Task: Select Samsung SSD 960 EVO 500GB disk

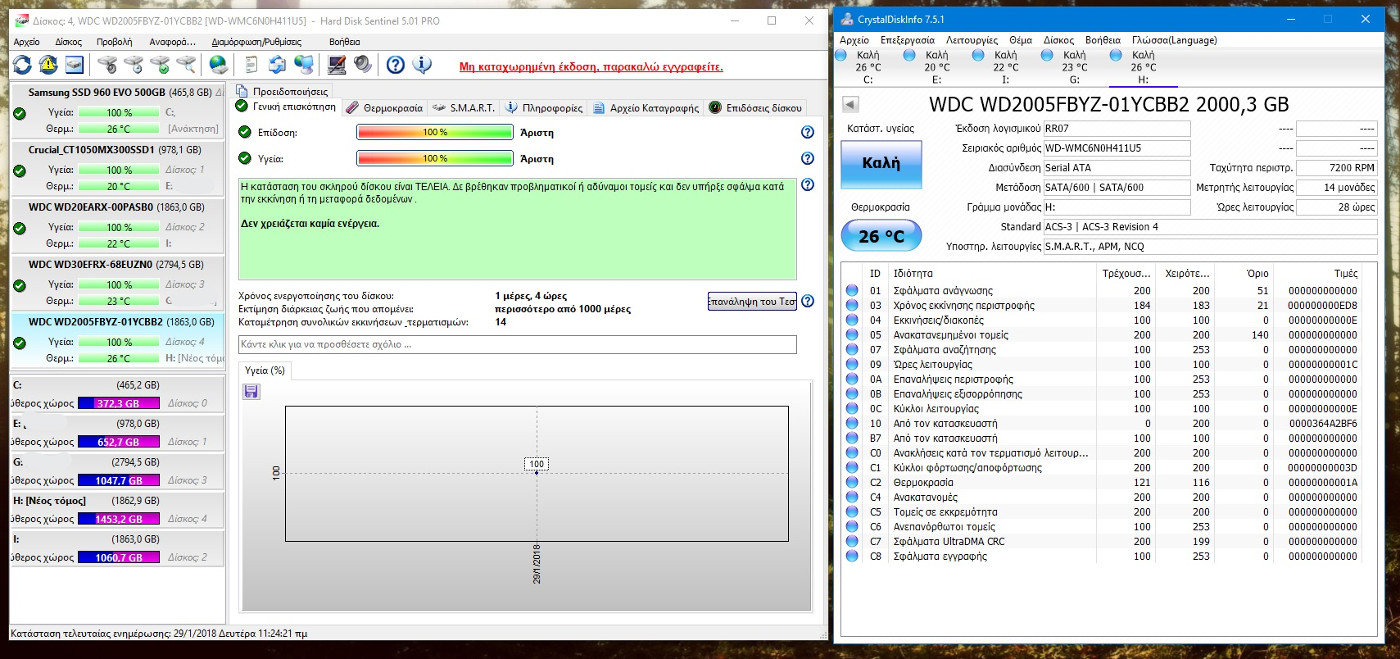Action: pyautogui.click(x=117, y=112)
